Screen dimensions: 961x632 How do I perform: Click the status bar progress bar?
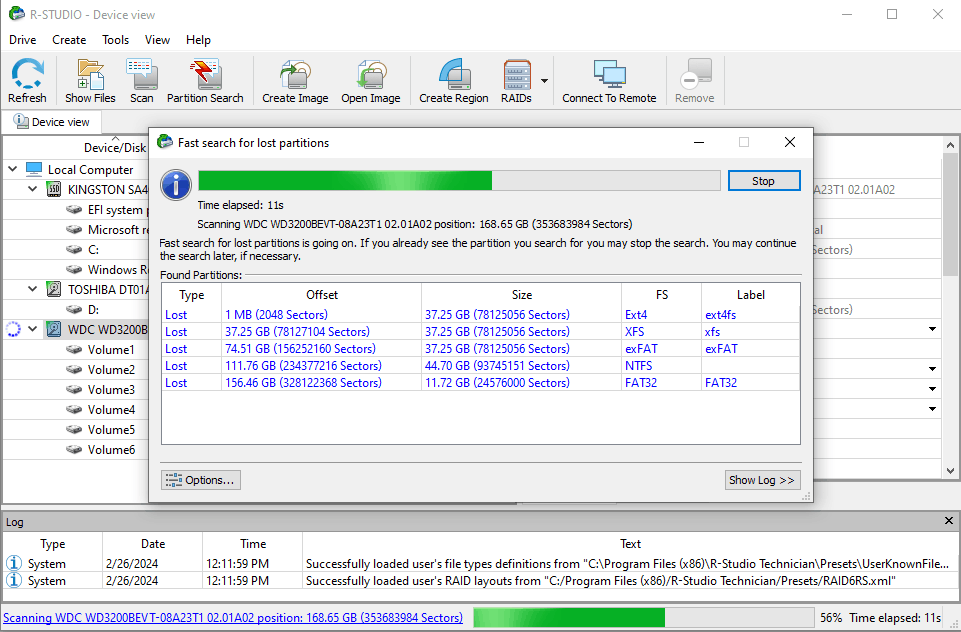click(x=644, y=617)
